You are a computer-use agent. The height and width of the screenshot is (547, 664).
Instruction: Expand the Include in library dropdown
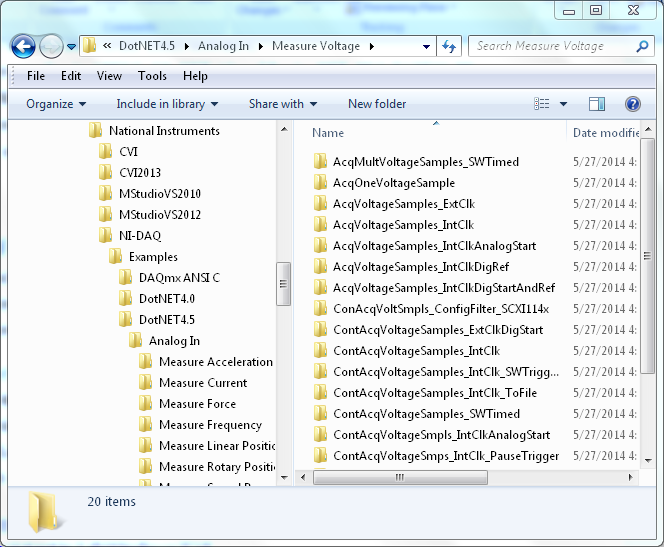tap(167, 104)
